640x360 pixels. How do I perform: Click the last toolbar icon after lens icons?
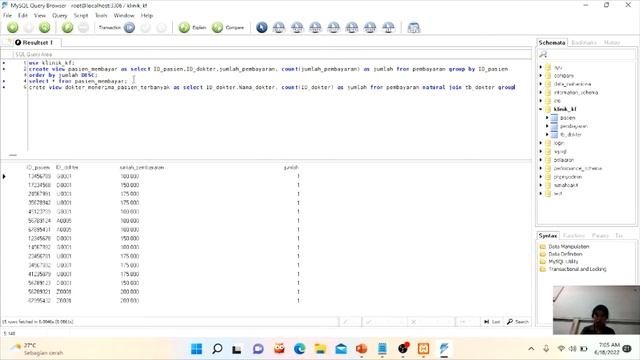(x=413, y=28)
